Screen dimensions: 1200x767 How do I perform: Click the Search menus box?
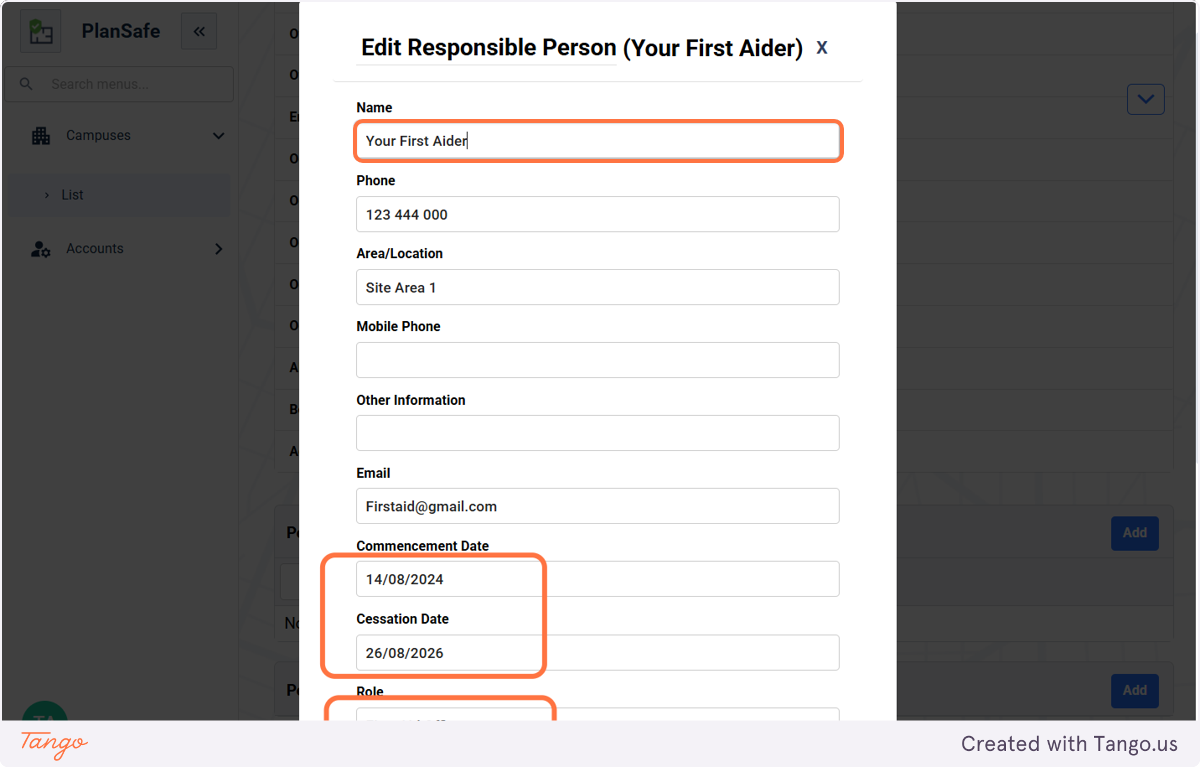[x=119, y=84]
